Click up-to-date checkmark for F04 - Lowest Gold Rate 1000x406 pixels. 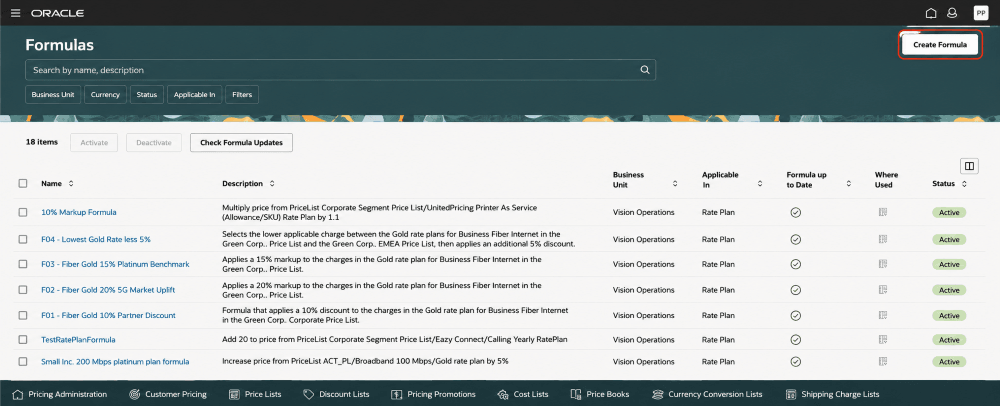(x=795, y=239)
